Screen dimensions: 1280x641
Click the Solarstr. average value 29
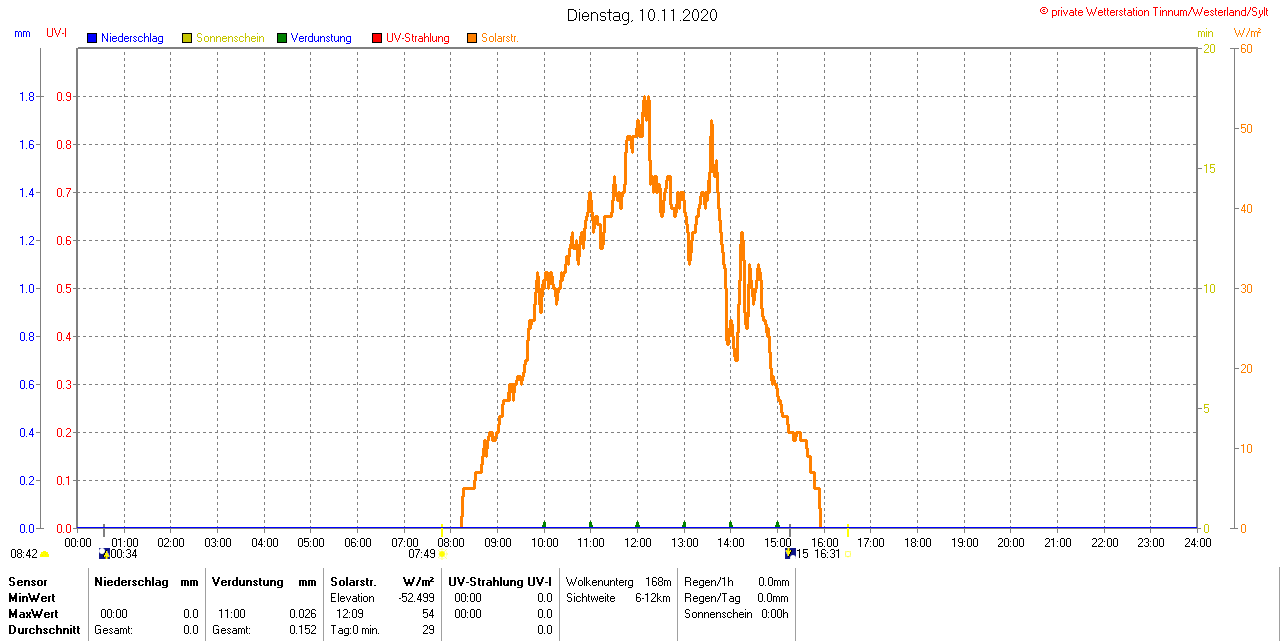[x=428, y=630]
